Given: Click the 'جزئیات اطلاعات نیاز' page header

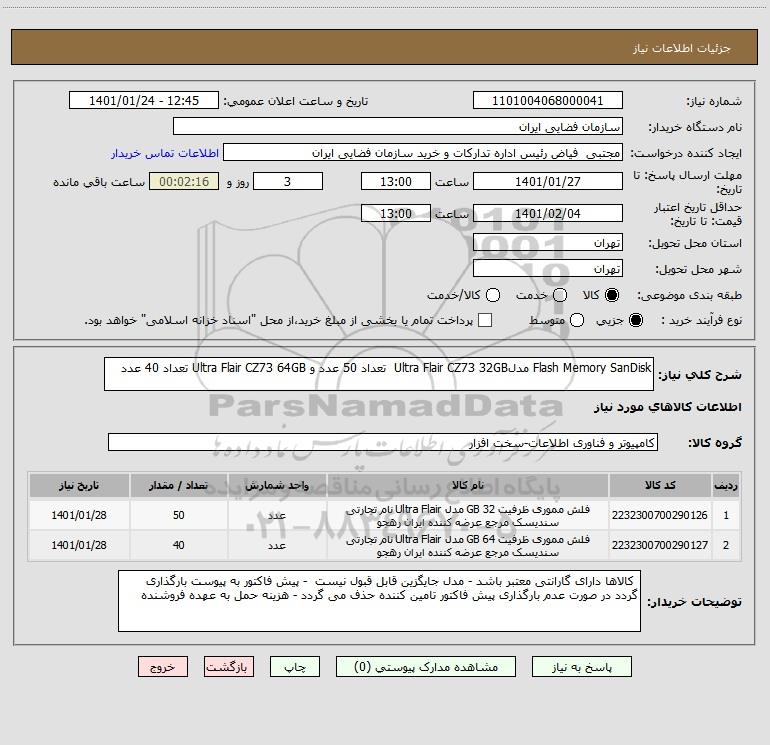Looking at the screenshot, I should click(x=682, y=48).
